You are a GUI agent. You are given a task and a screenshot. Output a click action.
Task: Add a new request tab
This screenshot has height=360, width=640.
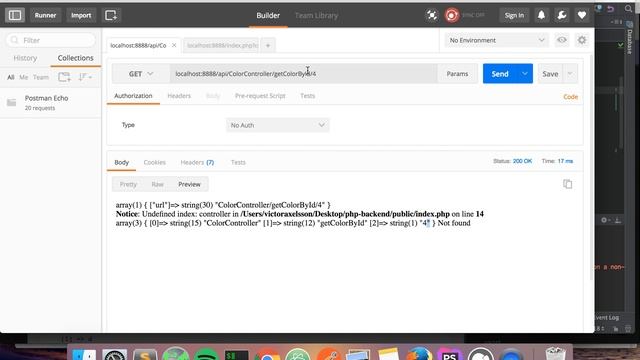[268, 45]
